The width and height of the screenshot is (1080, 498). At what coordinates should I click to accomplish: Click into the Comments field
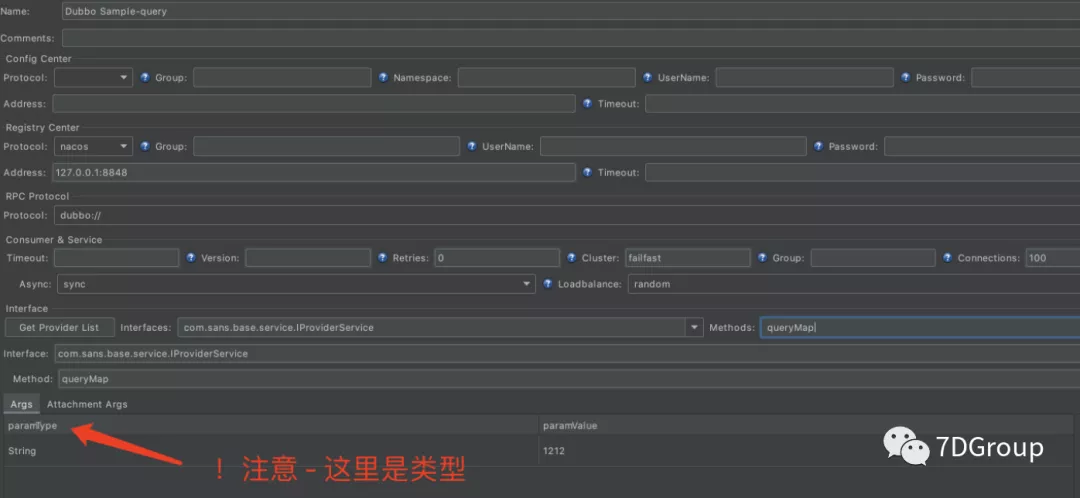570,38
